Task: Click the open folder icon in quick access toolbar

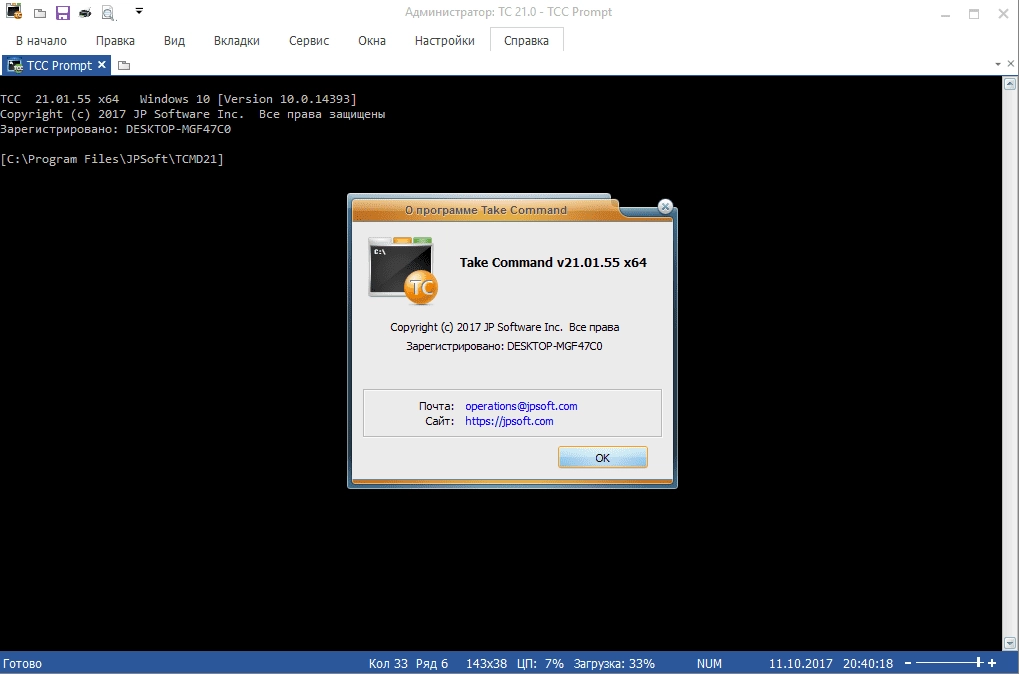Action: [x=40, y=13]
